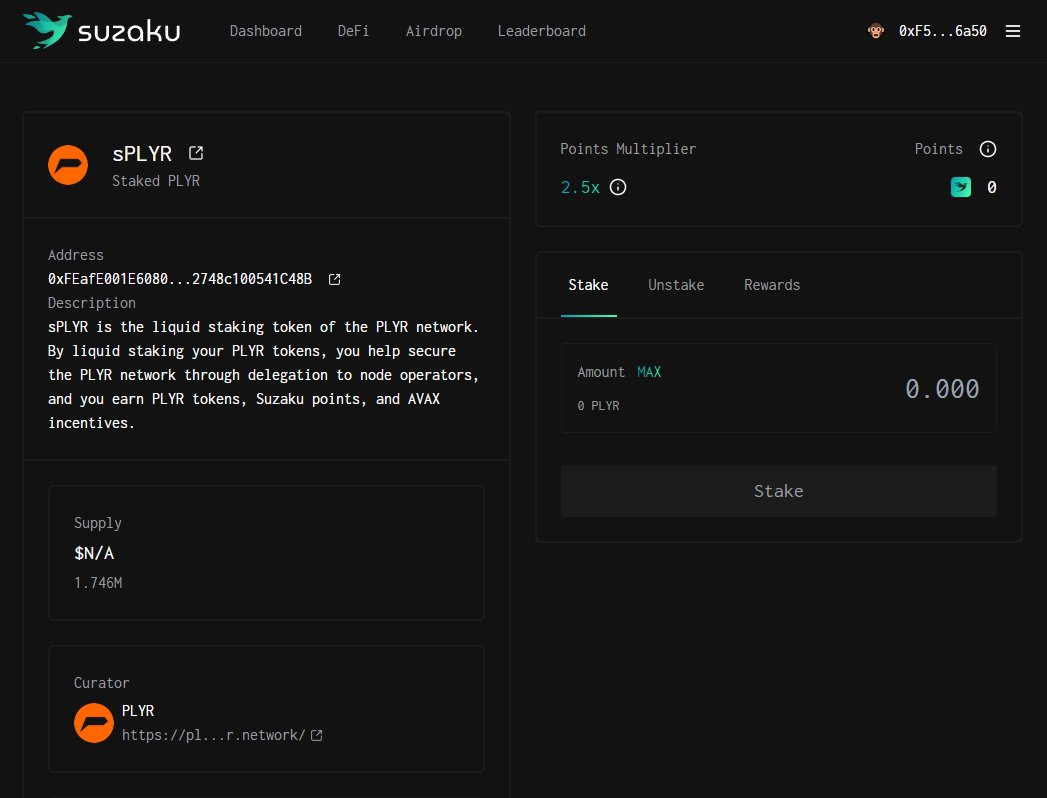Click the Points Multiplier label
This screenshot has width=1047, height=798.
628,149
